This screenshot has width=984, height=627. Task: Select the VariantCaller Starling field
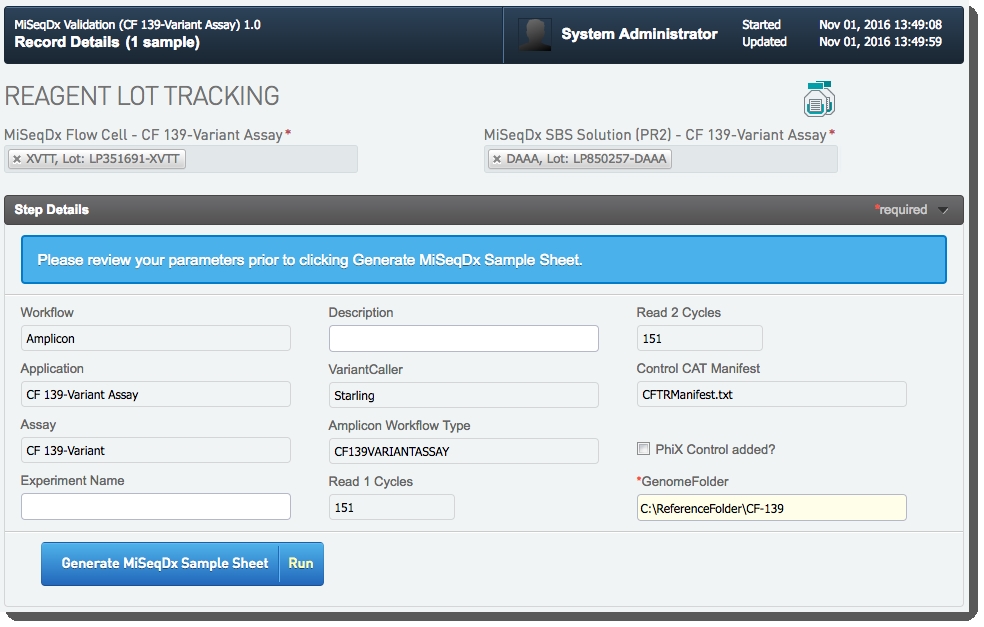tap(463, 395)
